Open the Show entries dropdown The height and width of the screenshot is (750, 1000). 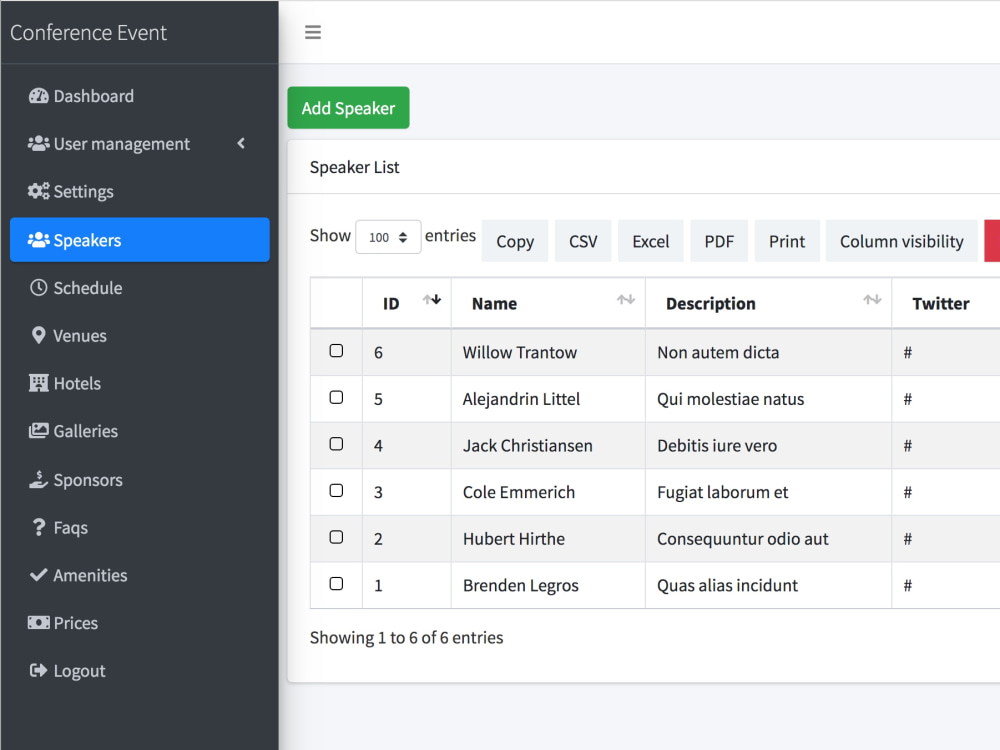coord(388,236)
